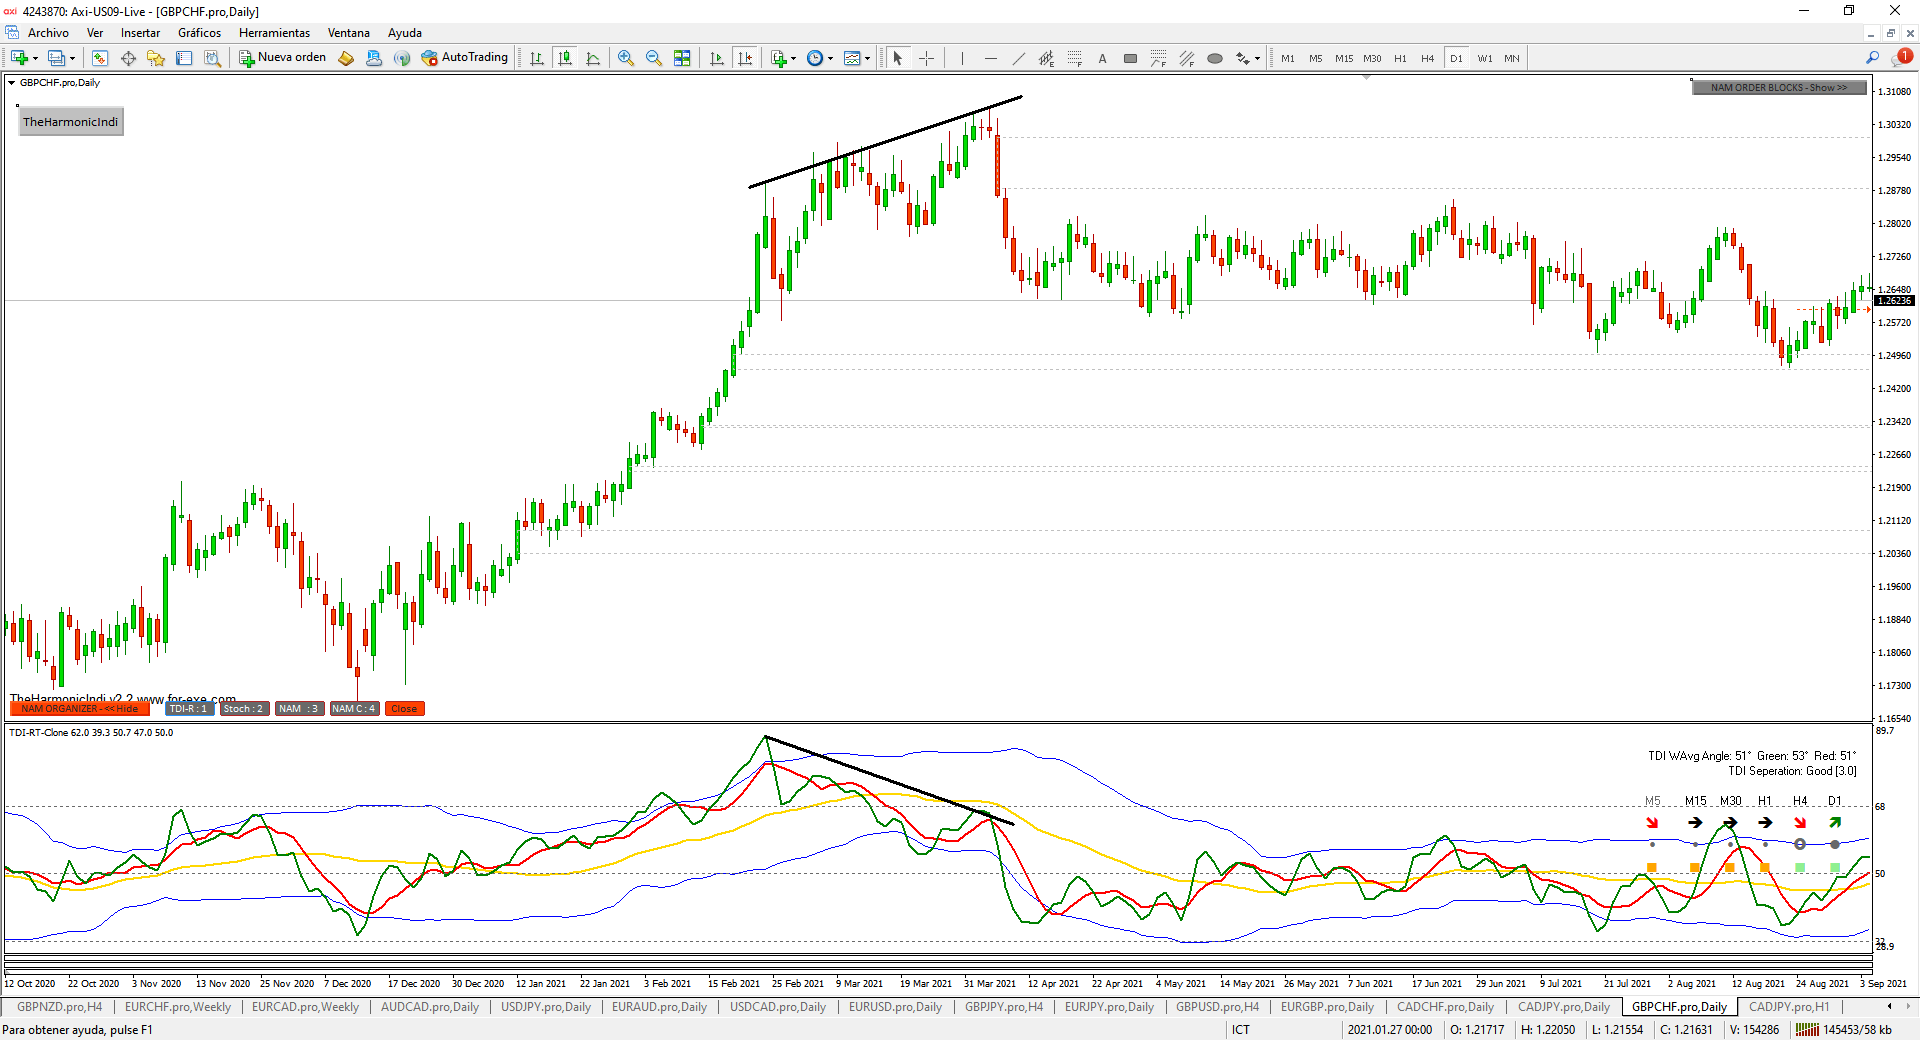Viewport: 1920px width, 1040px height.
Task: Toggle AutoTrading on
Action: pos(465,58)
